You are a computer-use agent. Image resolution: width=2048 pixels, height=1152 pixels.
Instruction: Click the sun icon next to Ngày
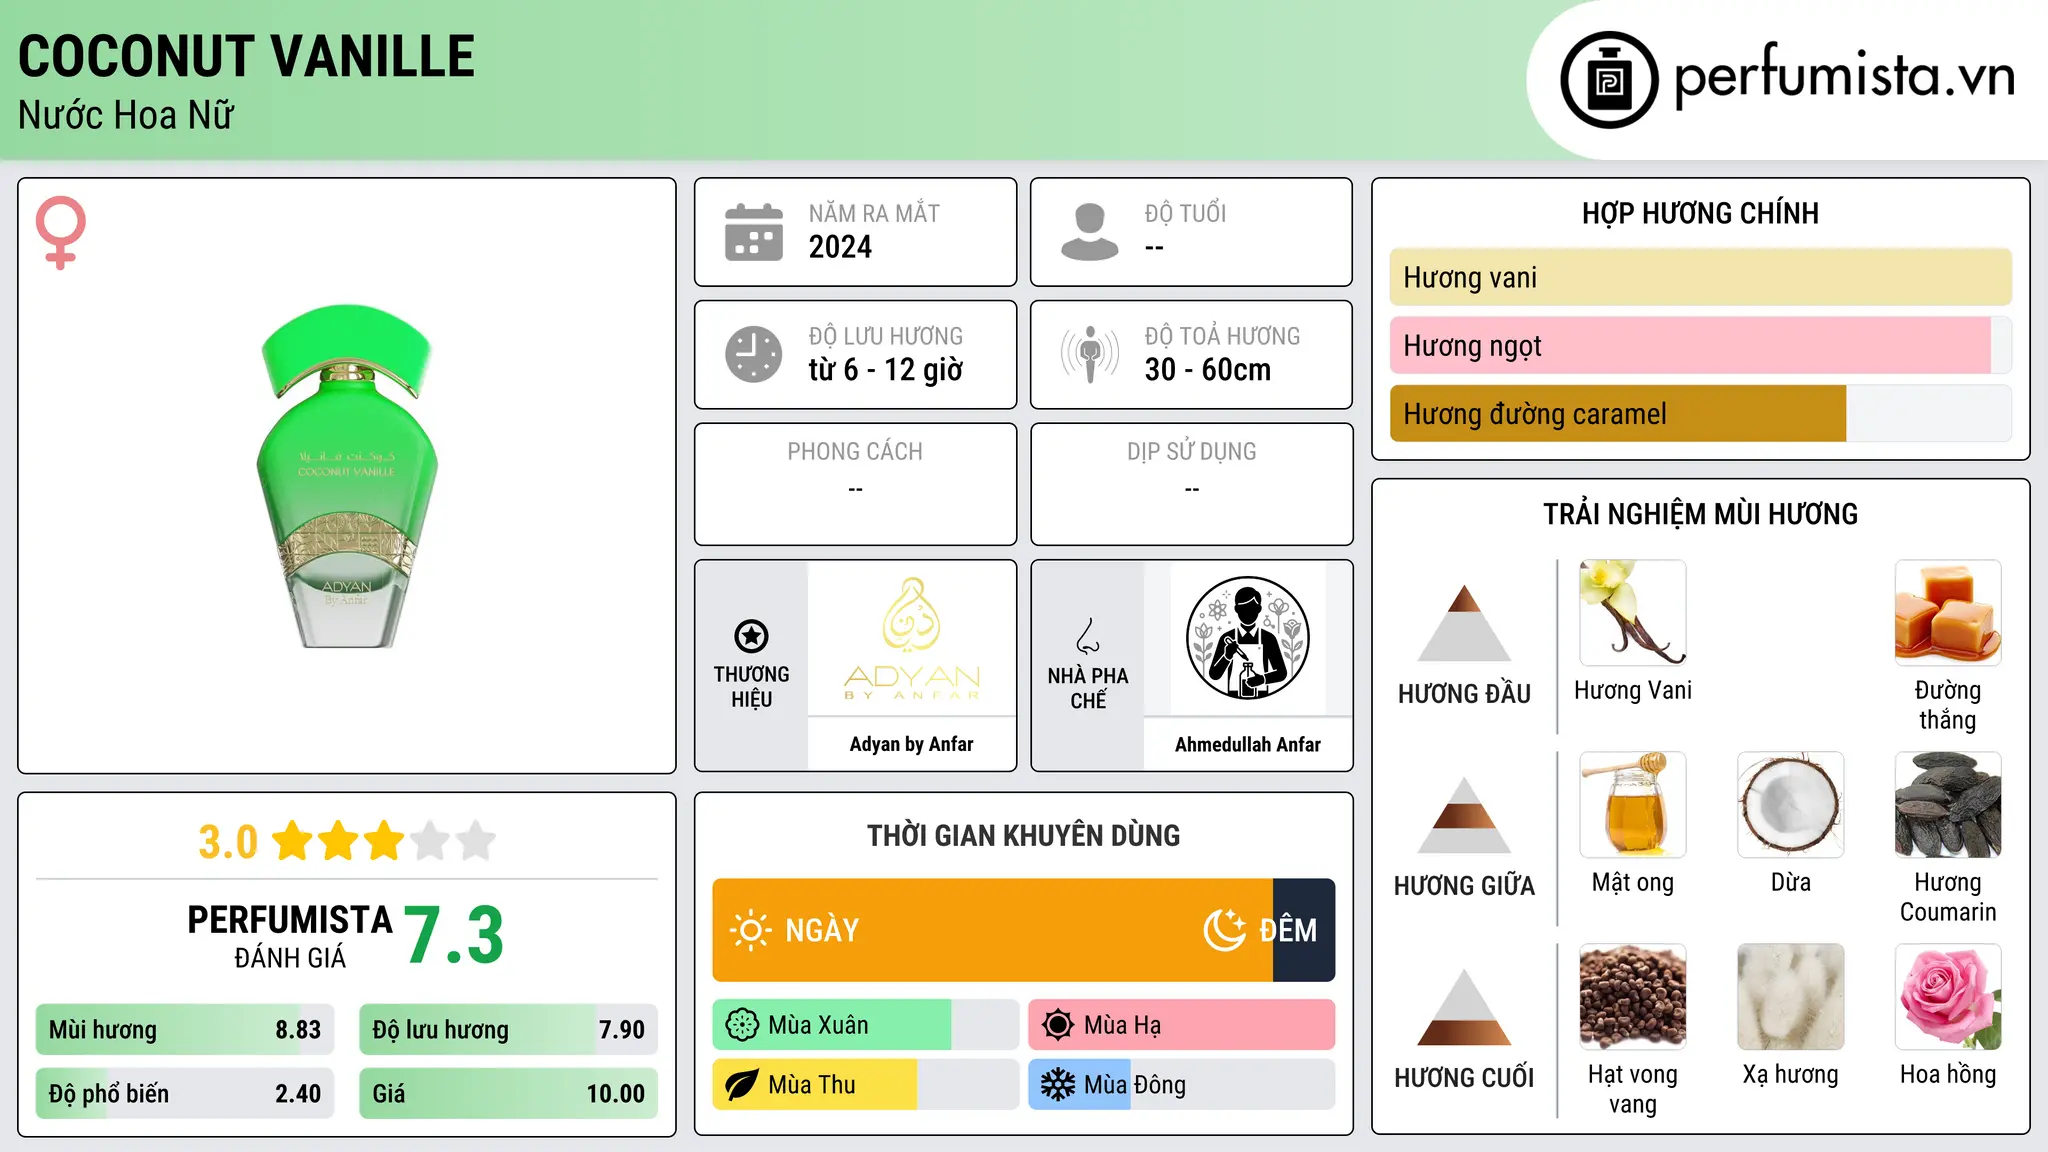[x=750, y=930]
